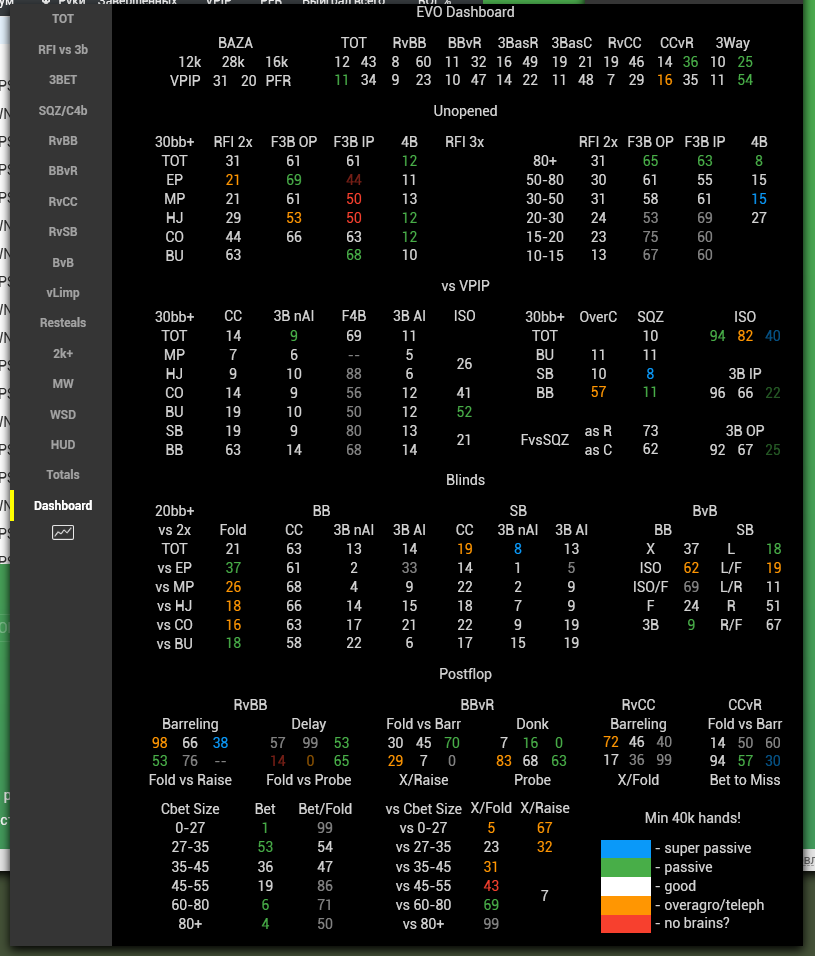The image size is (815, 956).
Task: Click the Delay label under RvBB
Action: 308,724
